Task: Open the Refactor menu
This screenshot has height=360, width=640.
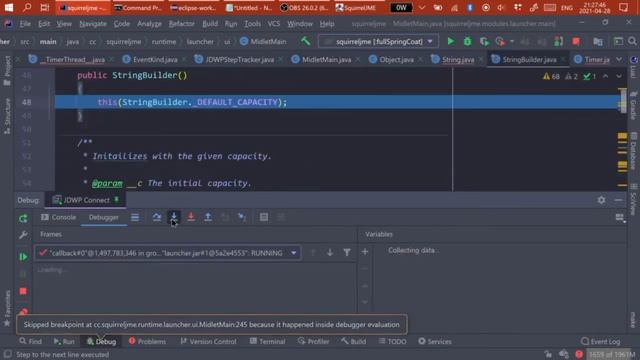Action: point(182,24)
